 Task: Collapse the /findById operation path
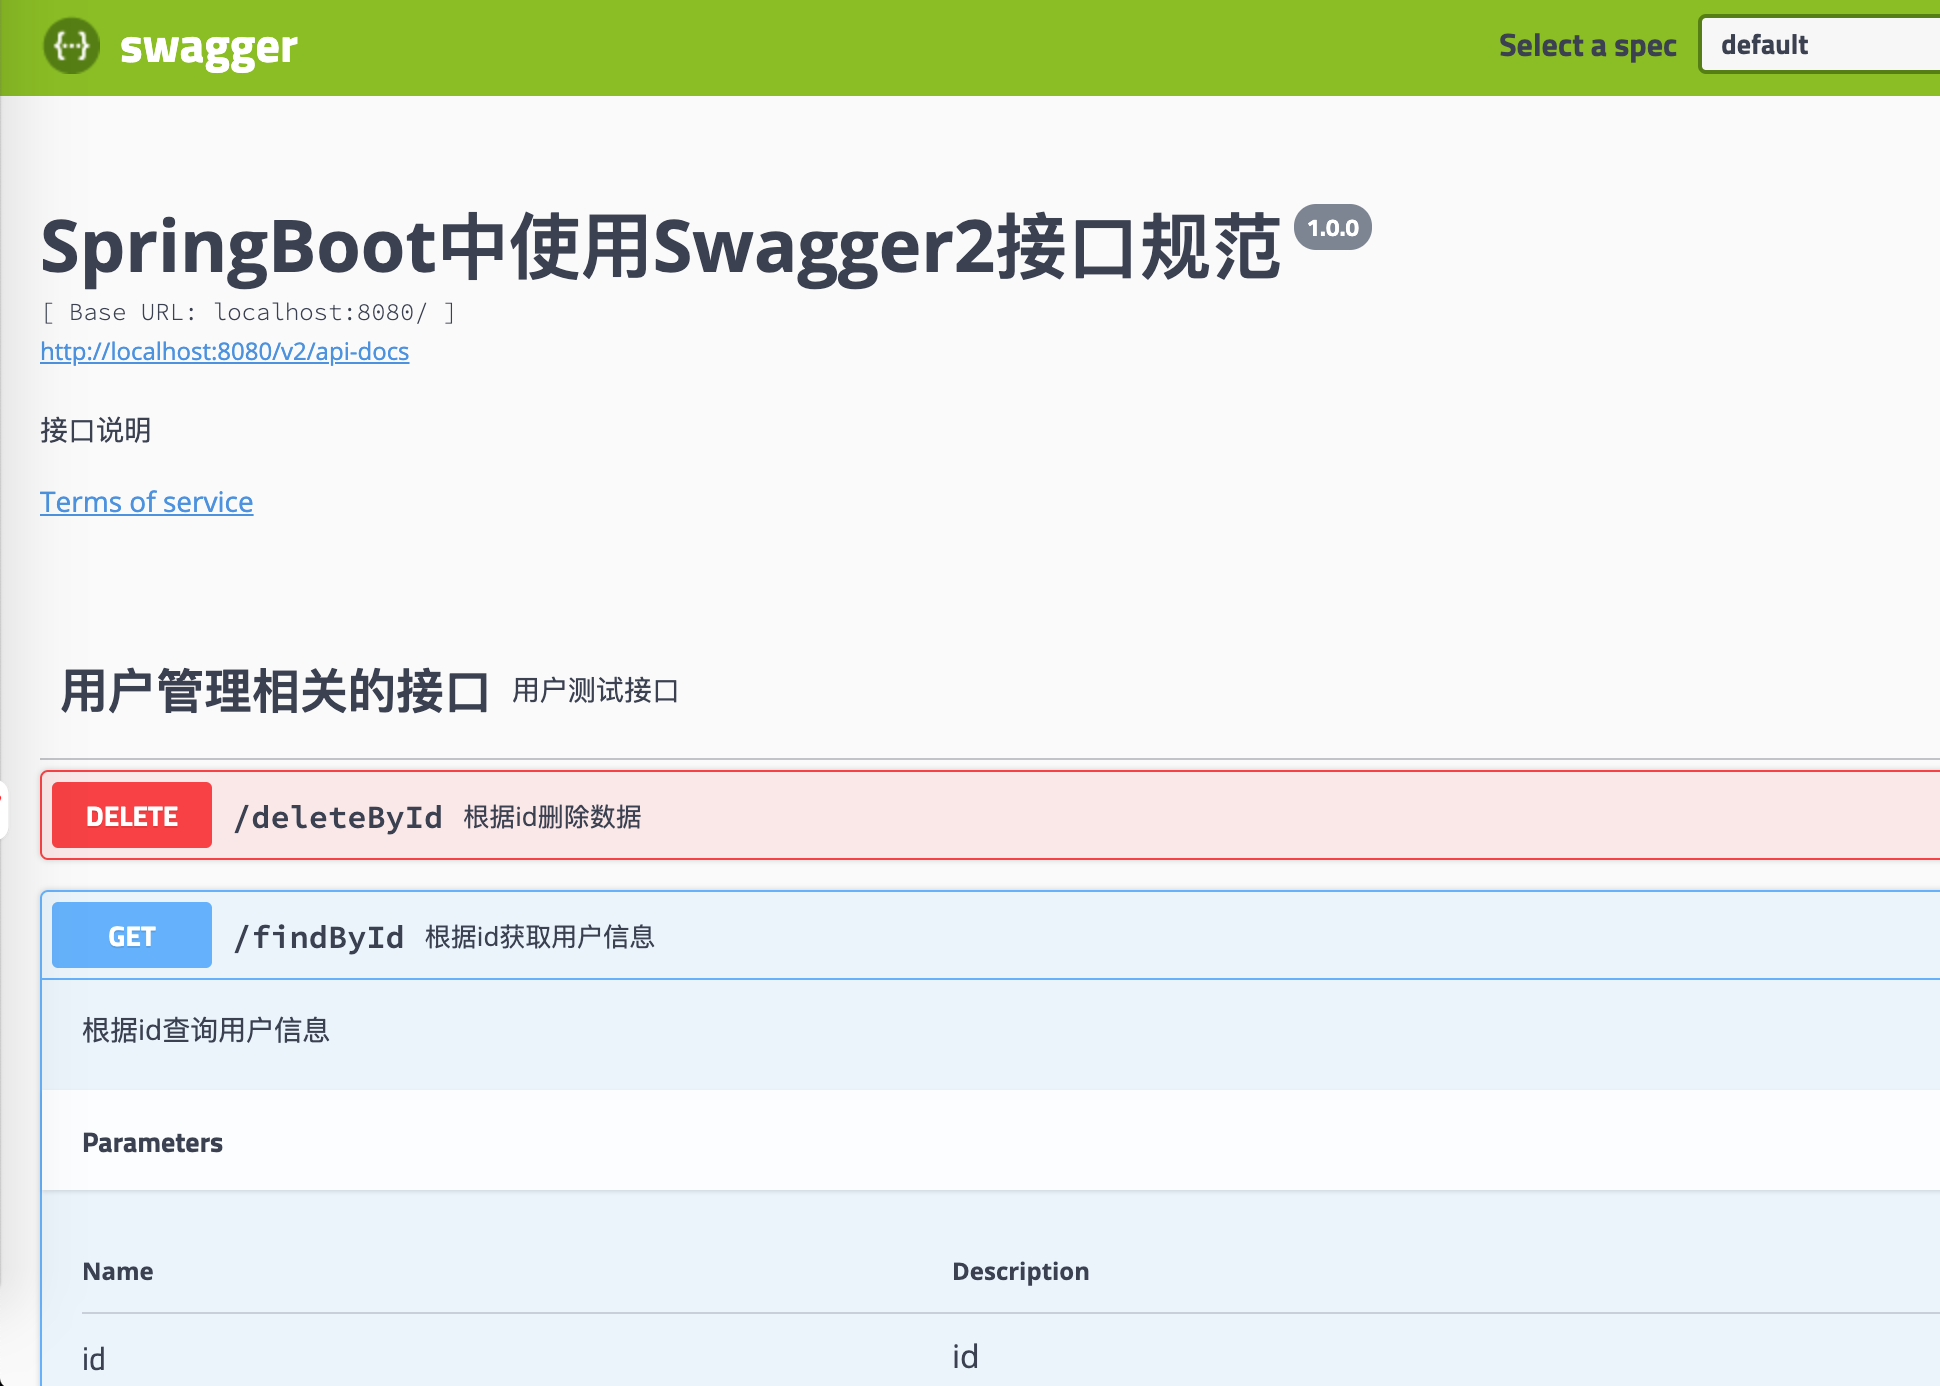point(318,937)
